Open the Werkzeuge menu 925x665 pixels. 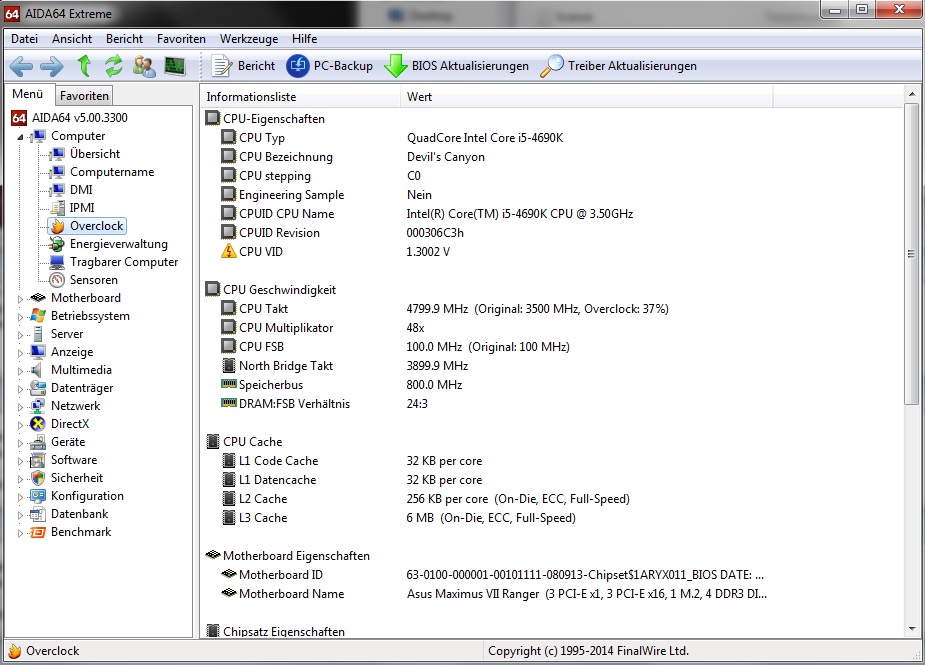click(249, 39)
